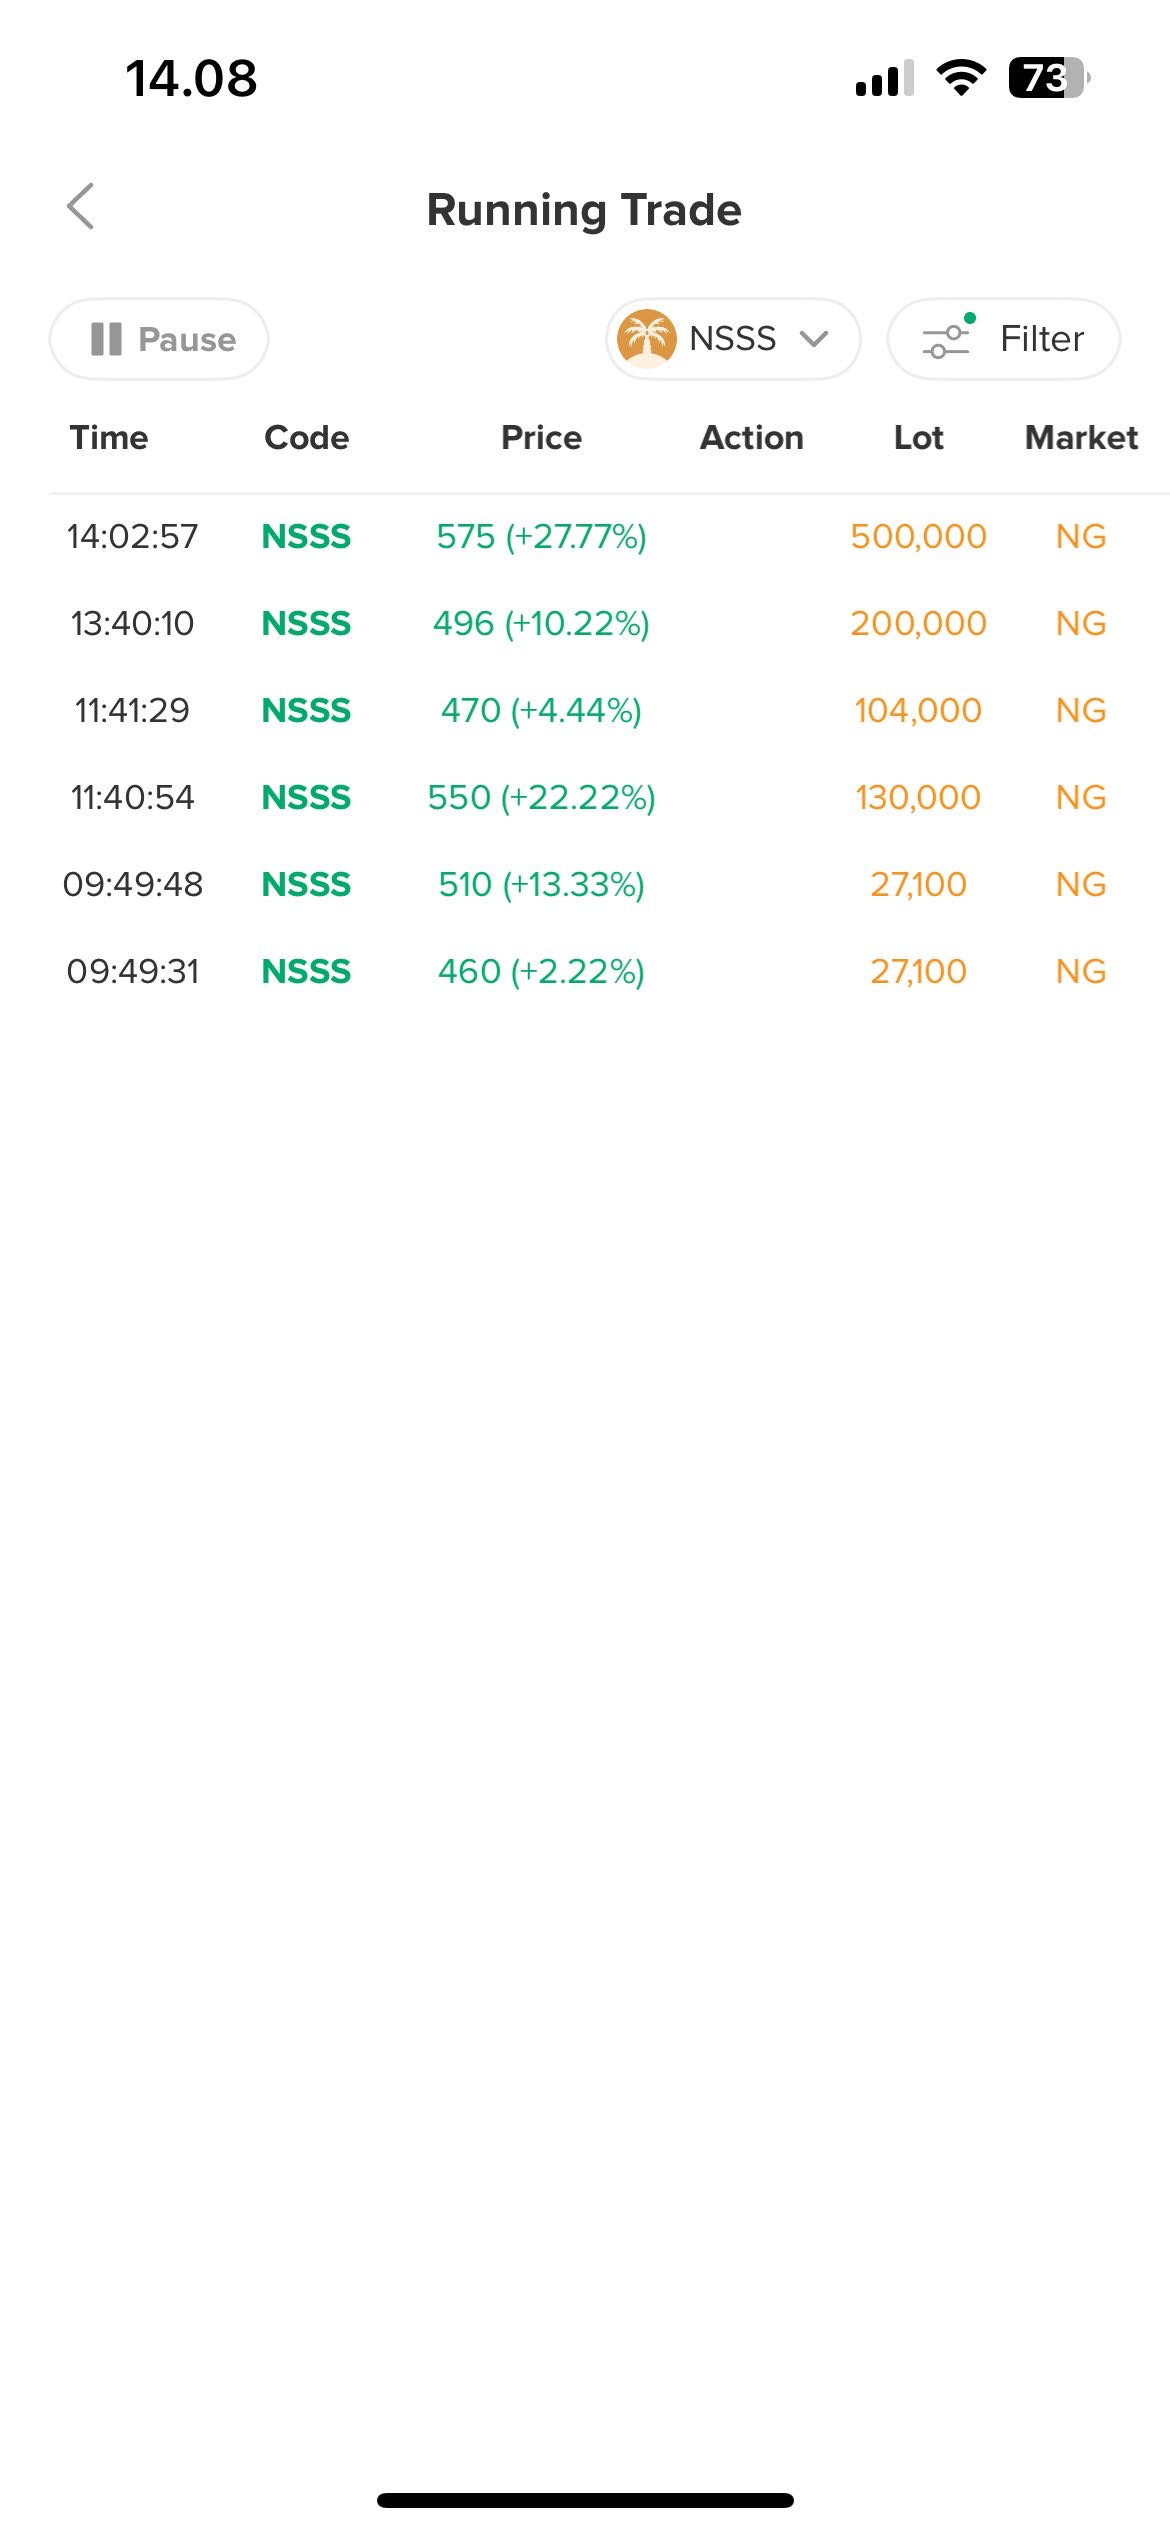
Task: Tap the Market column header
Action: (1081, 438)
